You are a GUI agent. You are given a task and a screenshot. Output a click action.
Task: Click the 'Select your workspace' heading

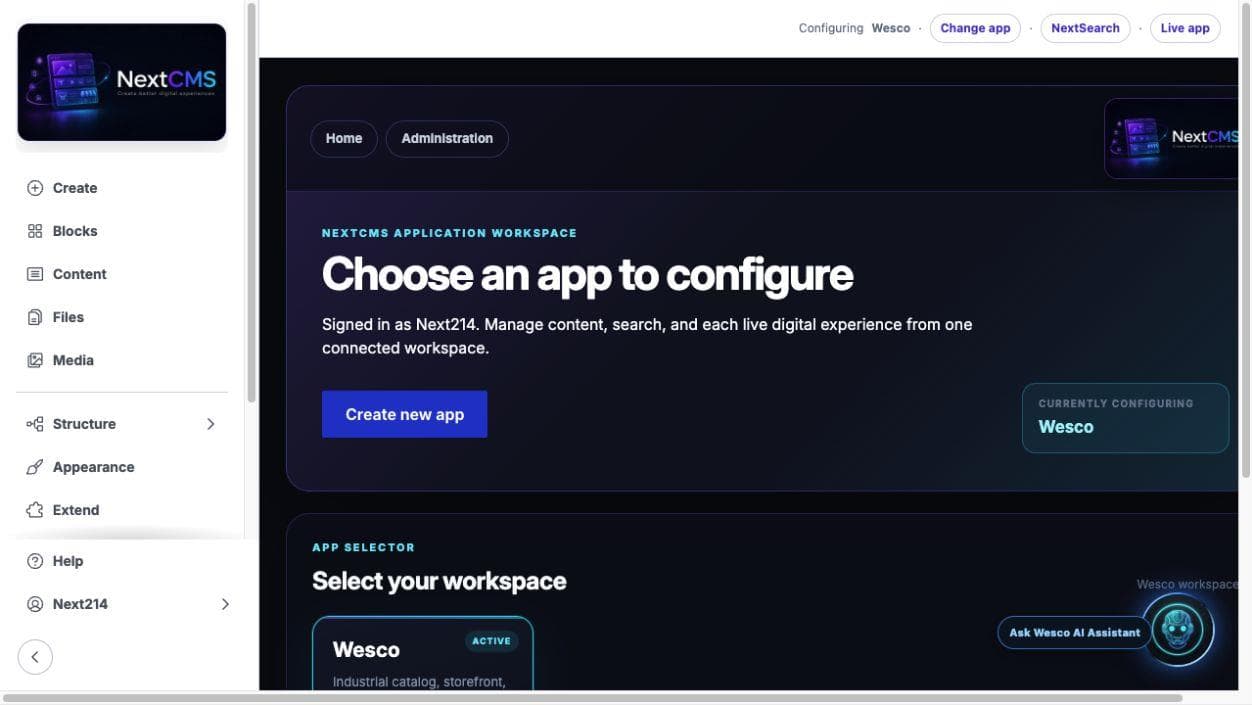coord(439,581)
